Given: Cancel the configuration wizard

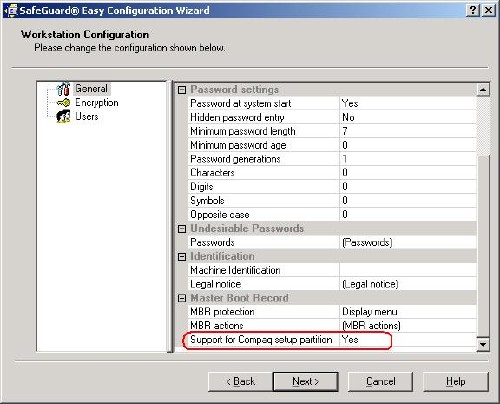Looking at the screenshot, I should click(380, 381).
